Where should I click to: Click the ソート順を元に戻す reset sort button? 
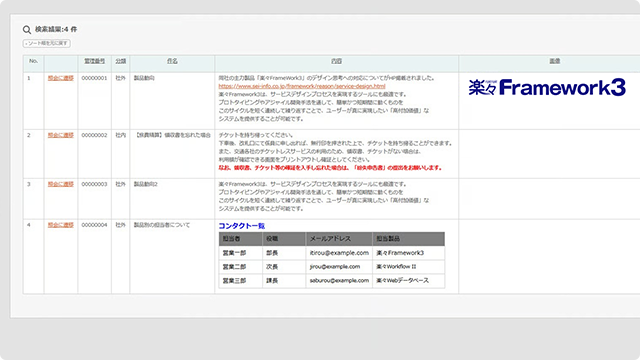click(47, 43)
